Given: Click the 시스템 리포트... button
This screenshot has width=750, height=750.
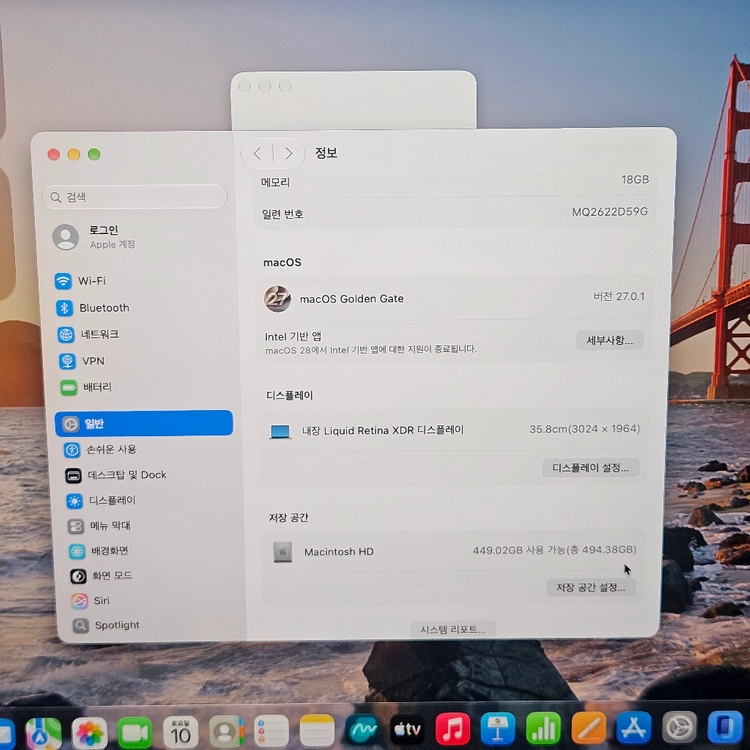Looking at the screenshot, I should pos(453,629).
